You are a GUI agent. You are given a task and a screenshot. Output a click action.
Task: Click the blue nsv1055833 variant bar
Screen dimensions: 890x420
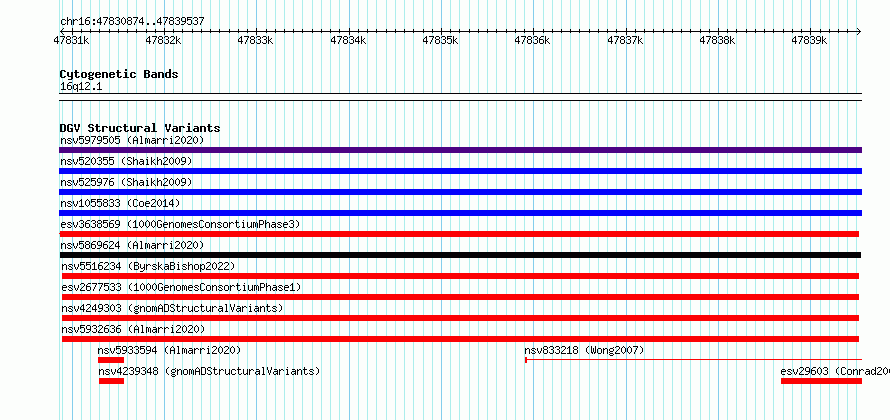point(460,213)
